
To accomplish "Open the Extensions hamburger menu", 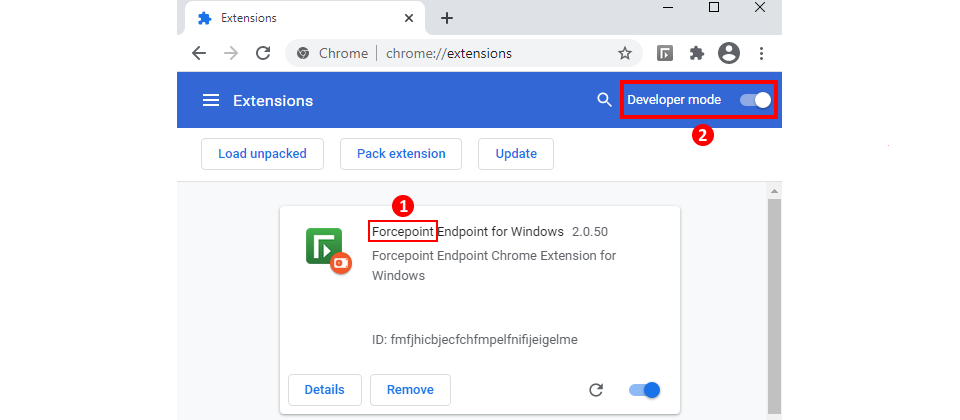I will point(211,100).
